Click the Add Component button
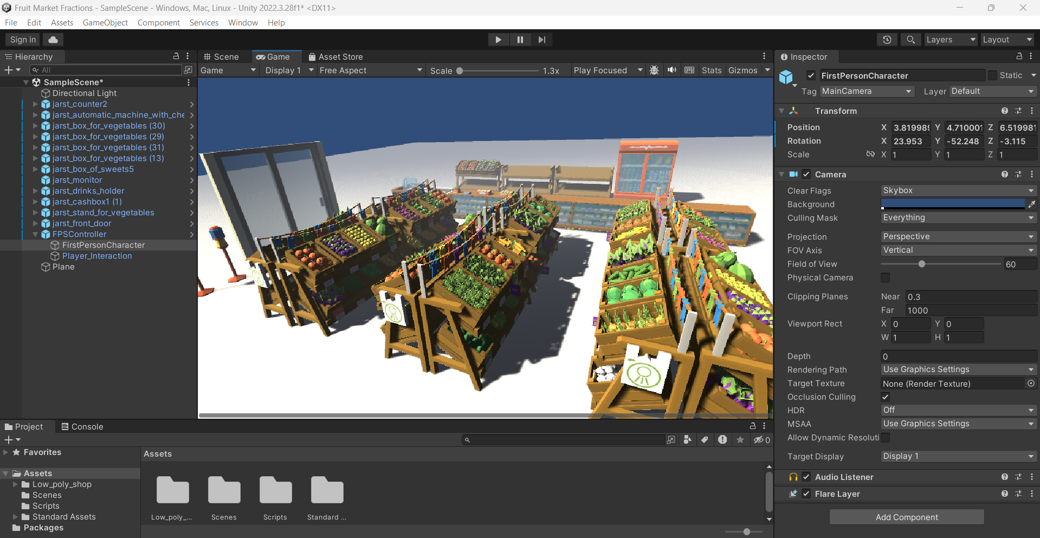The image size is (1040, 538). click(906, 517)
